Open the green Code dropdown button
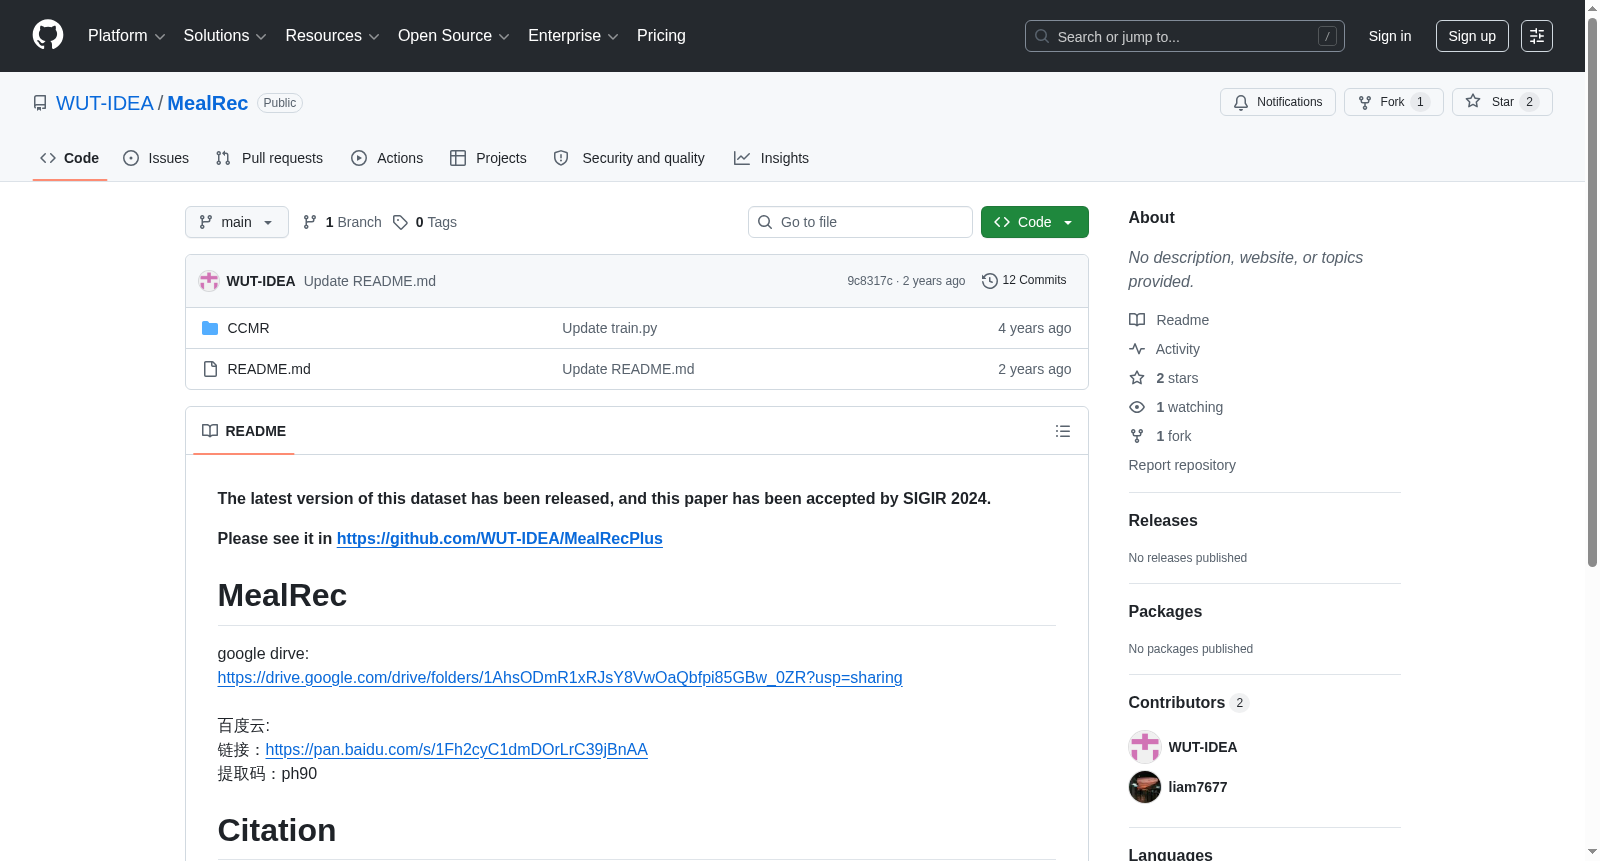This screenshot has width=1600, height=861. coord(1035,222)
